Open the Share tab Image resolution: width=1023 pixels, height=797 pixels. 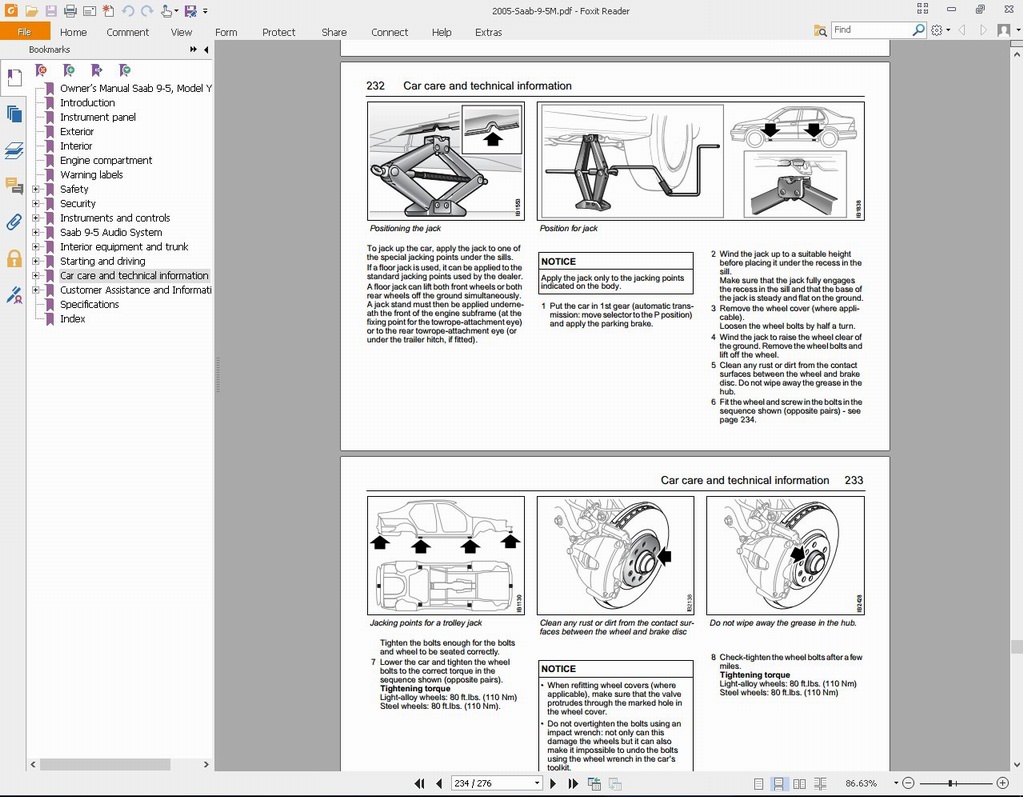(x=334, y=32)
